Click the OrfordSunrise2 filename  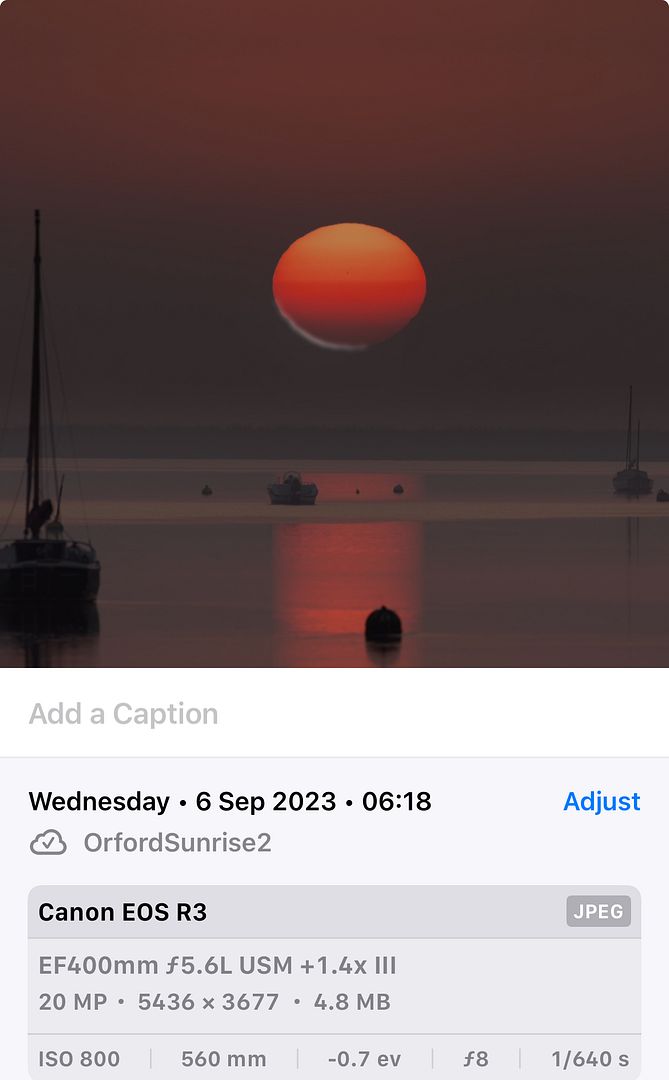[177, 842]
